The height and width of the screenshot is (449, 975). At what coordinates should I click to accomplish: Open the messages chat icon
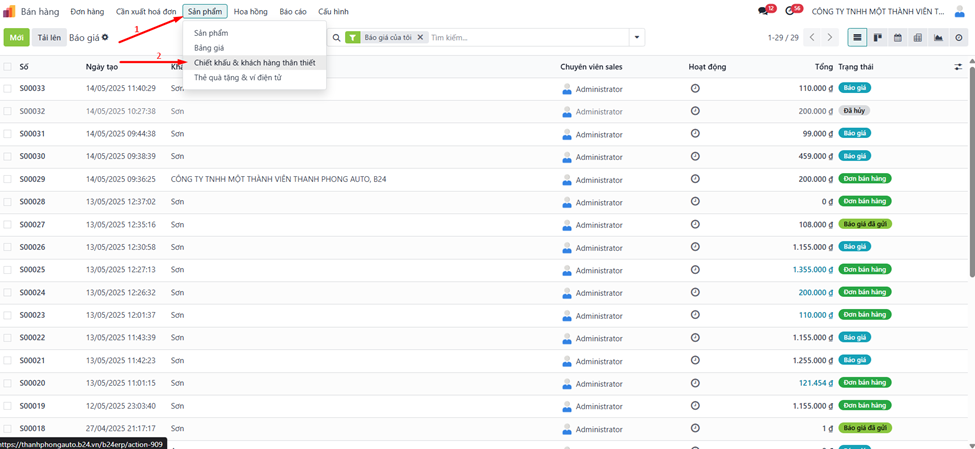764,11
